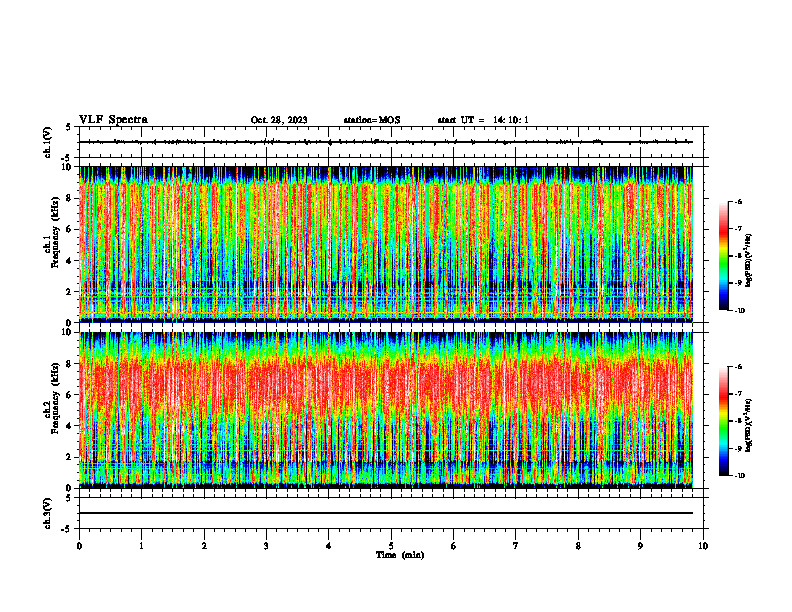The image size is (792, 612).
Task: Click inside the ch.1 spectrogram panel
Action: click(386, 244)
